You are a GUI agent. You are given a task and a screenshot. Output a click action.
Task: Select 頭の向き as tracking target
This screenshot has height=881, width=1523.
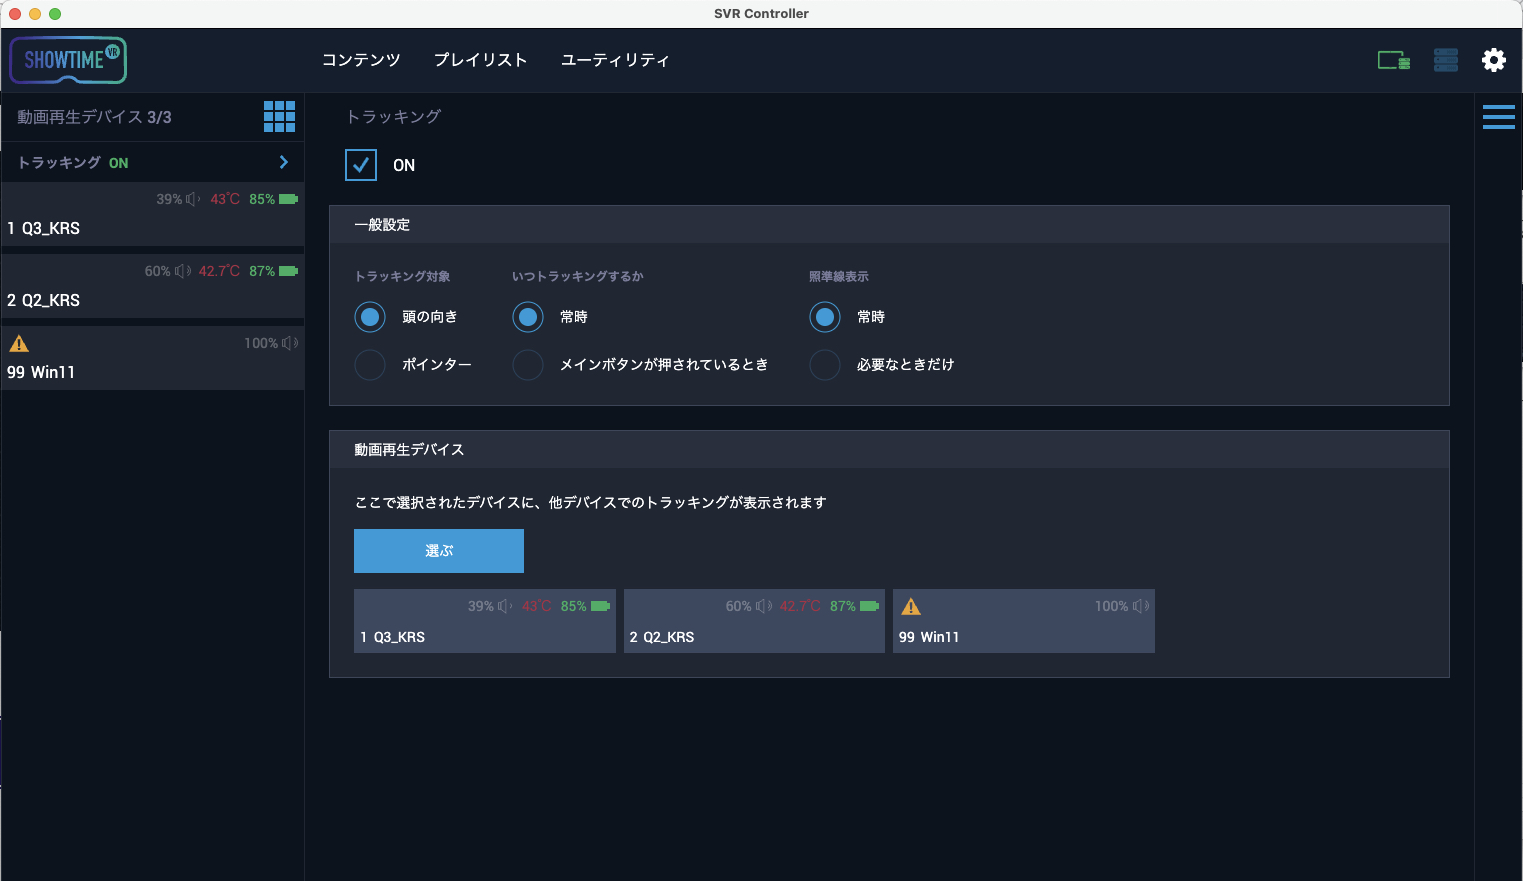coord(370,317)
